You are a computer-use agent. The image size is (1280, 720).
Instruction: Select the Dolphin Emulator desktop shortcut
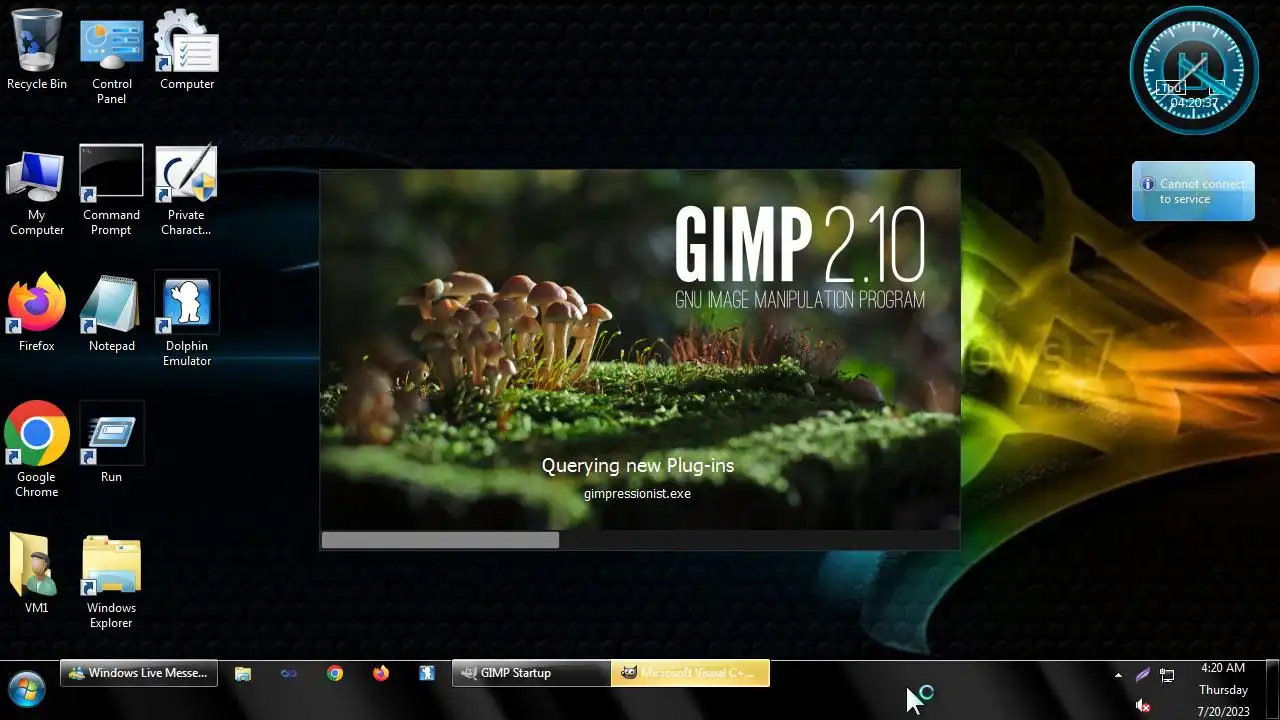coord(187,320)
